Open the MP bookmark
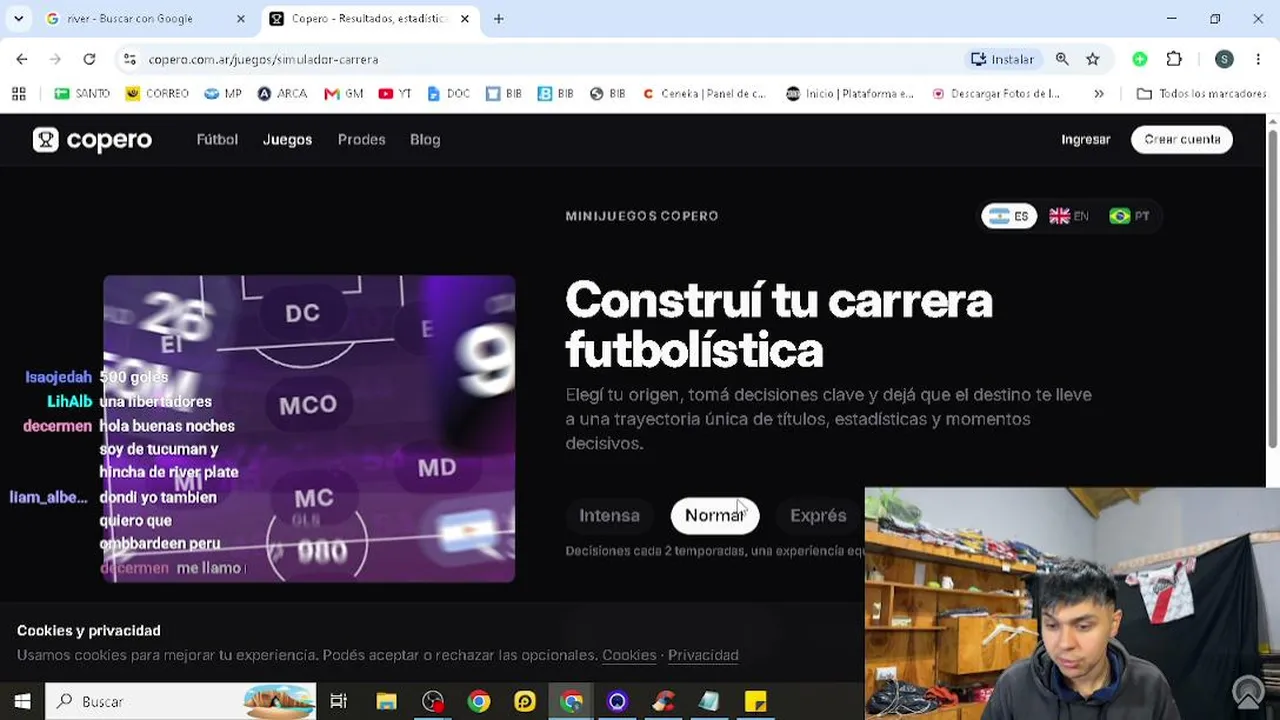The height and width of the screenshot is (720, 1280). tap(223, 93)
